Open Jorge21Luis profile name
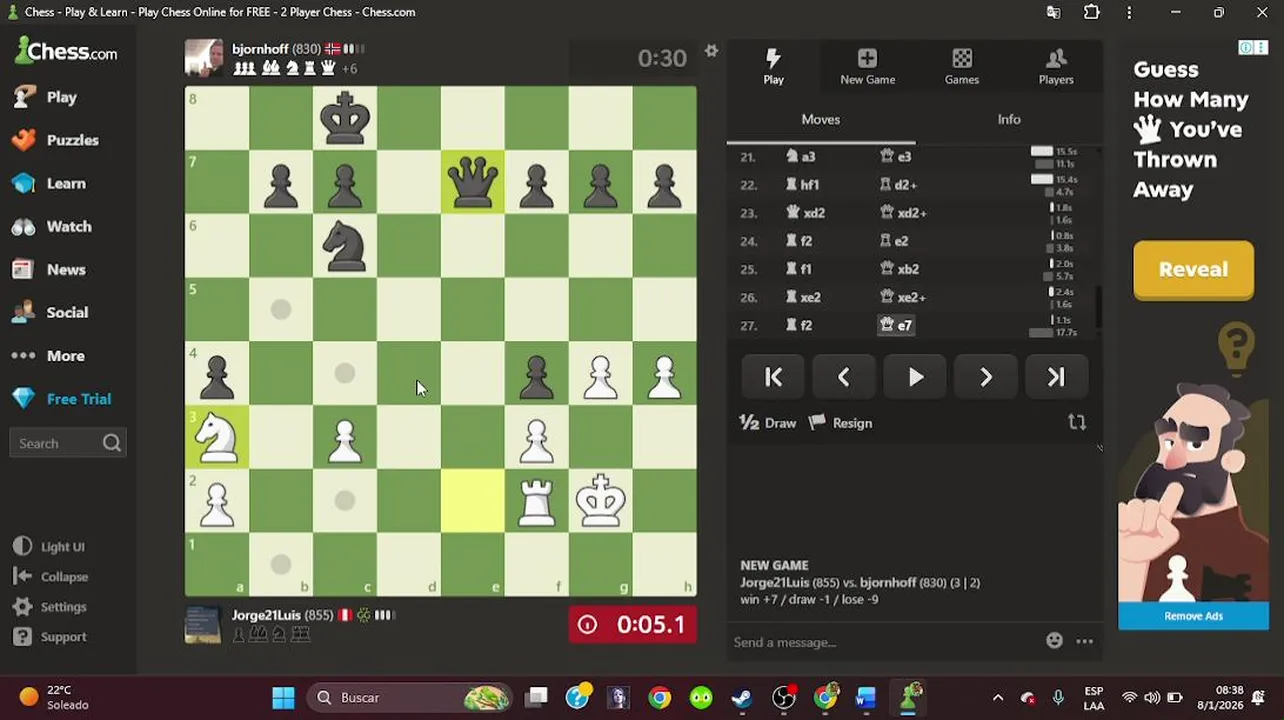The image size is (1284, 720). coord(267,615)
